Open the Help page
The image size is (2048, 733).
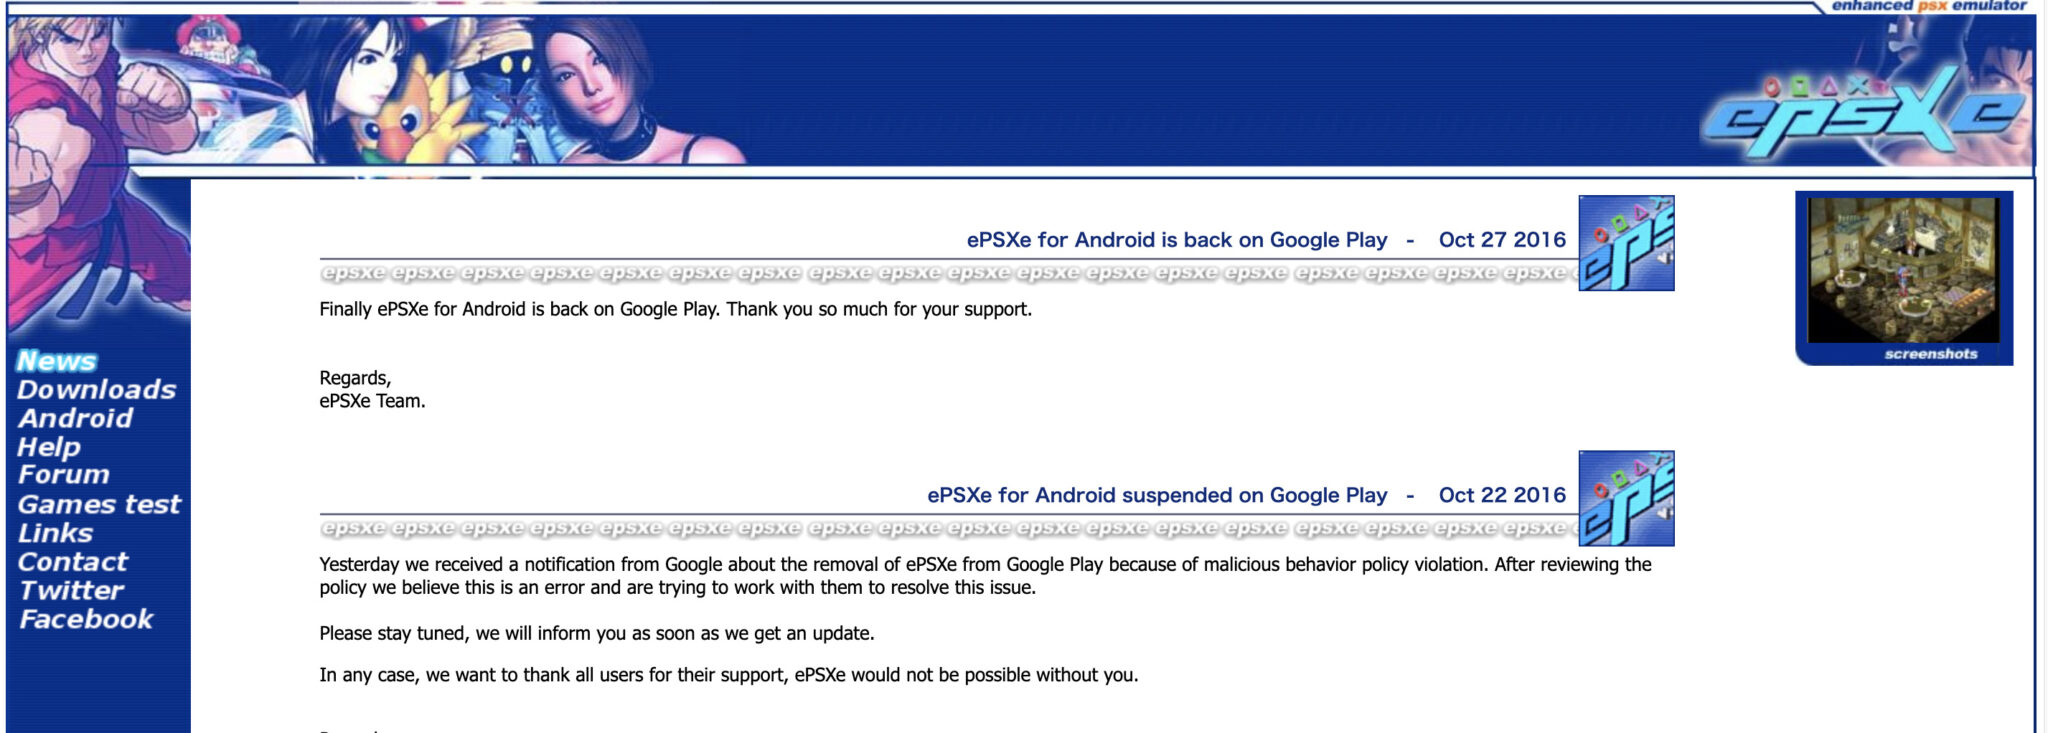coord(49,447)
